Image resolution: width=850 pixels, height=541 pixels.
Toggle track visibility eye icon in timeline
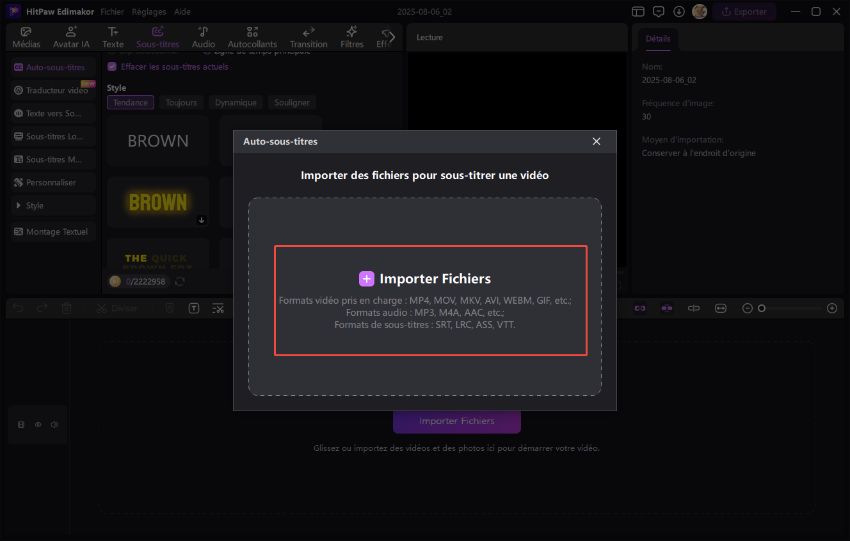tap(38, 424)
